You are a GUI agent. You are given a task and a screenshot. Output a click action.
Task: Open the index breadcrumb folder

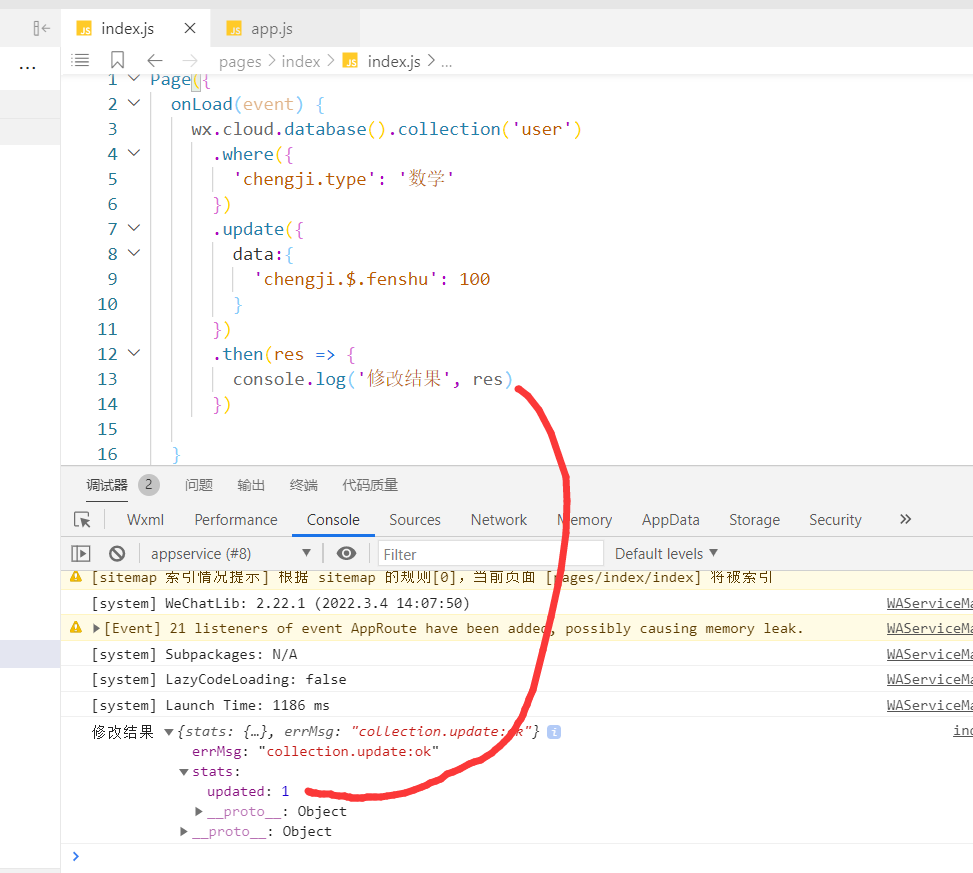301,61
